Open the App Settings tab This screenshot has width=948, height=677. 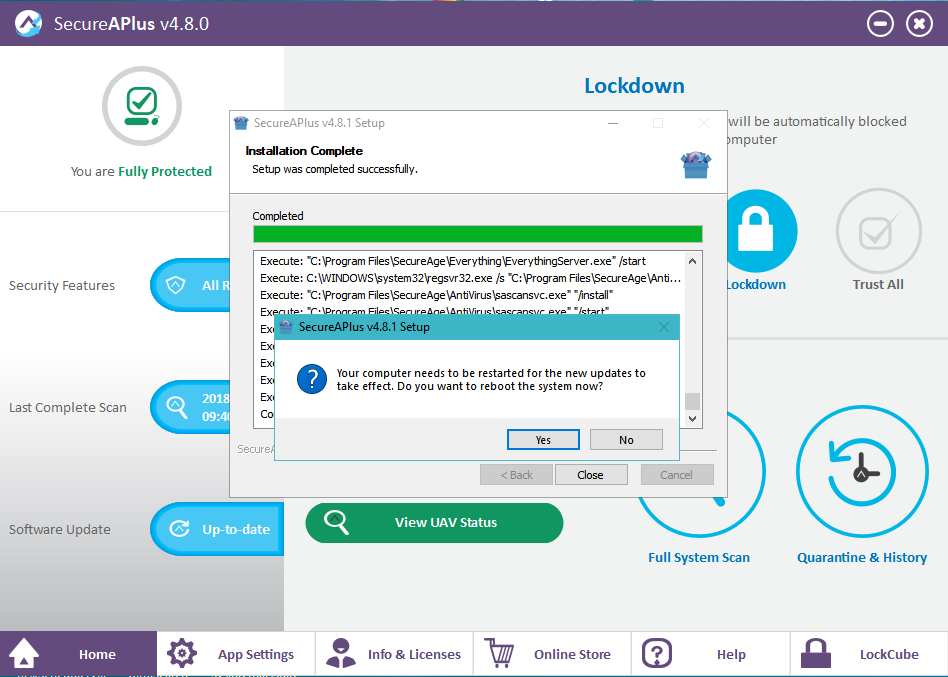point(236,654)
